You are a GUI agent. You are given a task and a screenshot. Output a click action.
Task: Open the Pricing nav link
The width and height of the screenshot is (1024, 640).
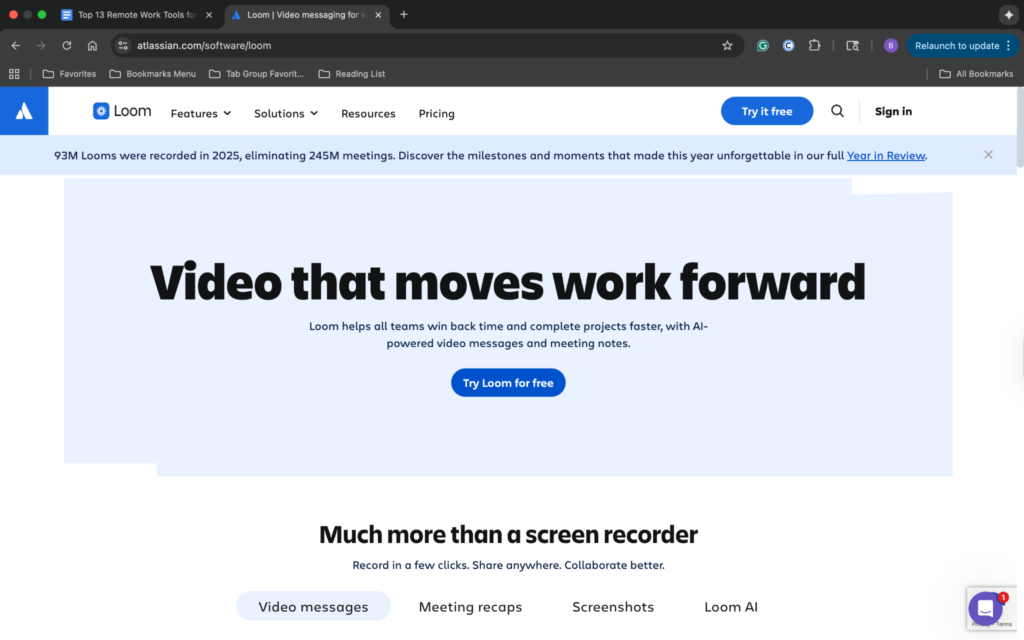pos(436,114)
